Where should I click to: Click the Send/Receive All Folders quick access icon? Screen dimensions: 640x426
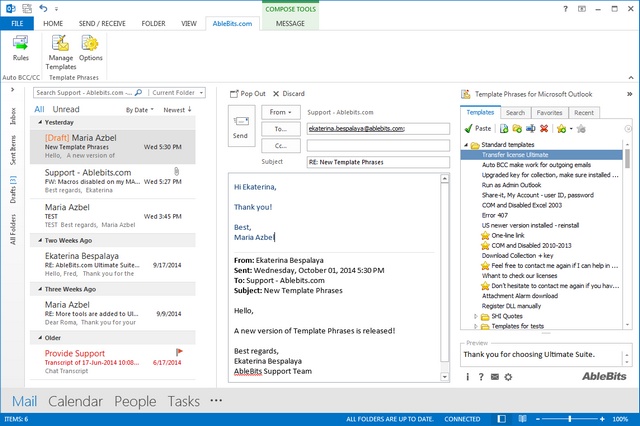(27, 8)
